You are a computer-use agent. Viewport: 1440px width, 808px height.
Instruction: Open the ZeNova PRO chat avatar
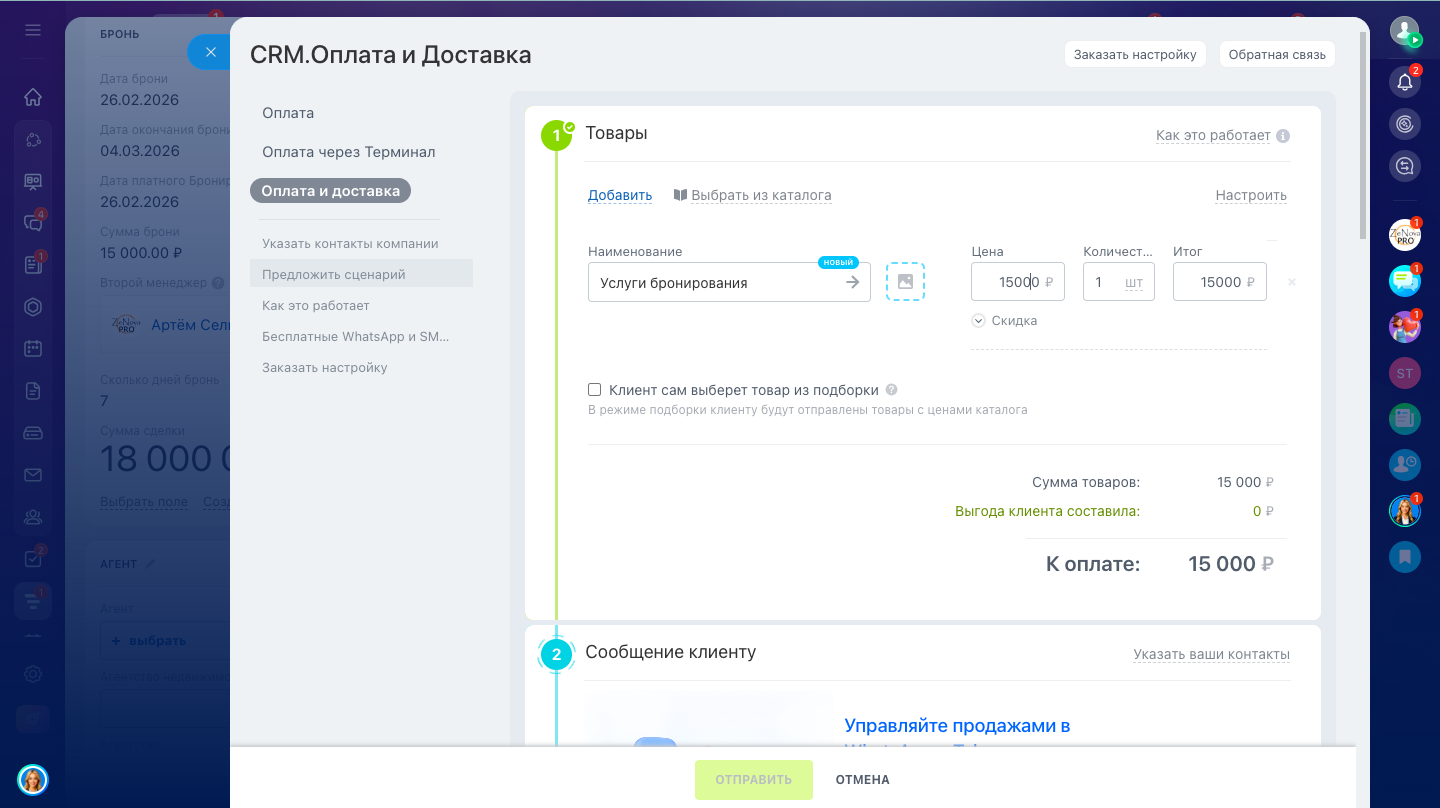pos(1405,236)
